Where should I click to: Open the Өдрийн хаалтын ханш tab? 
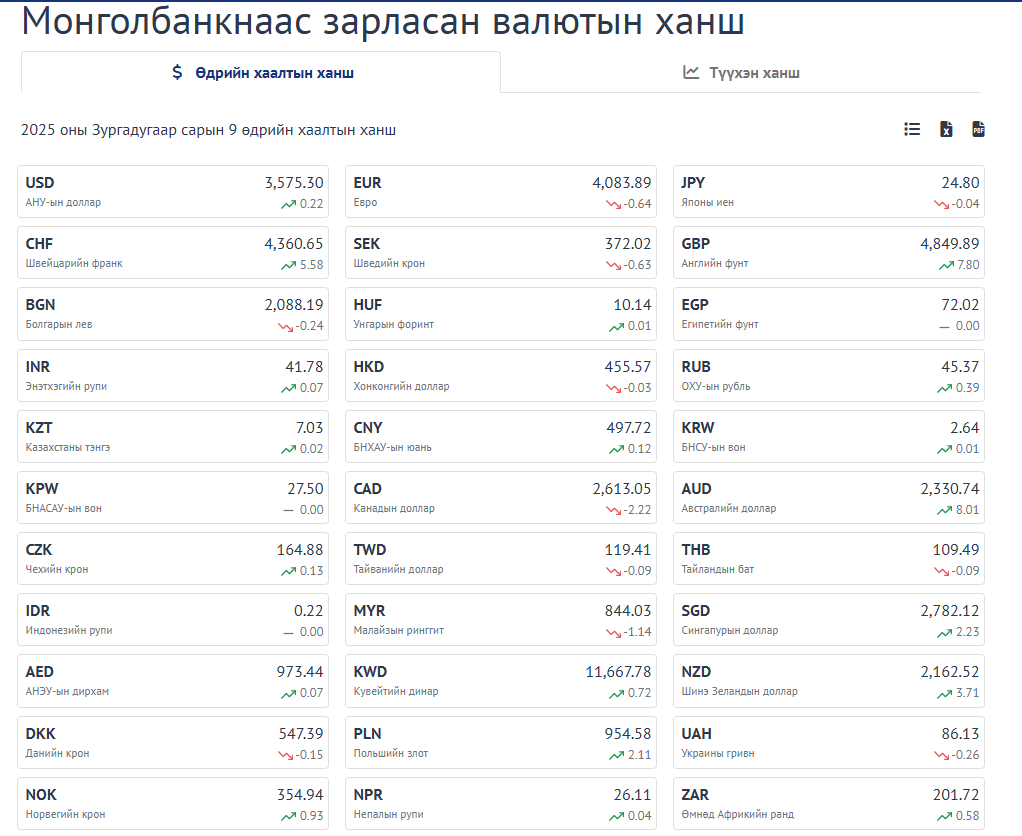pyautogui.click(x=261, y=72)
